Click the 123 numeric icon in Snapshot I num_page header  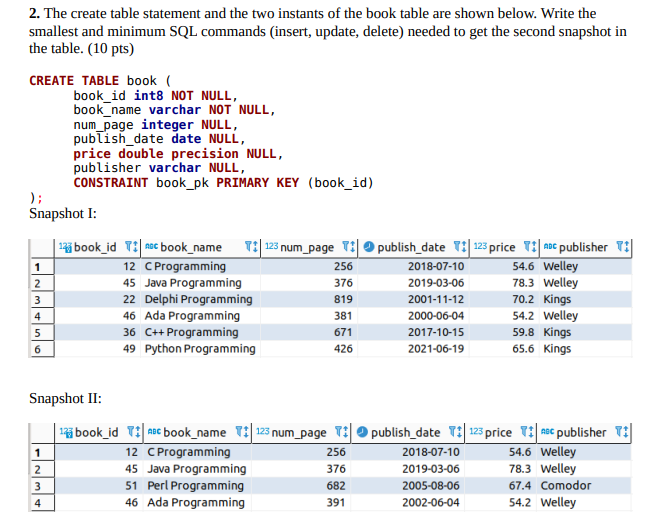(271, 246)
